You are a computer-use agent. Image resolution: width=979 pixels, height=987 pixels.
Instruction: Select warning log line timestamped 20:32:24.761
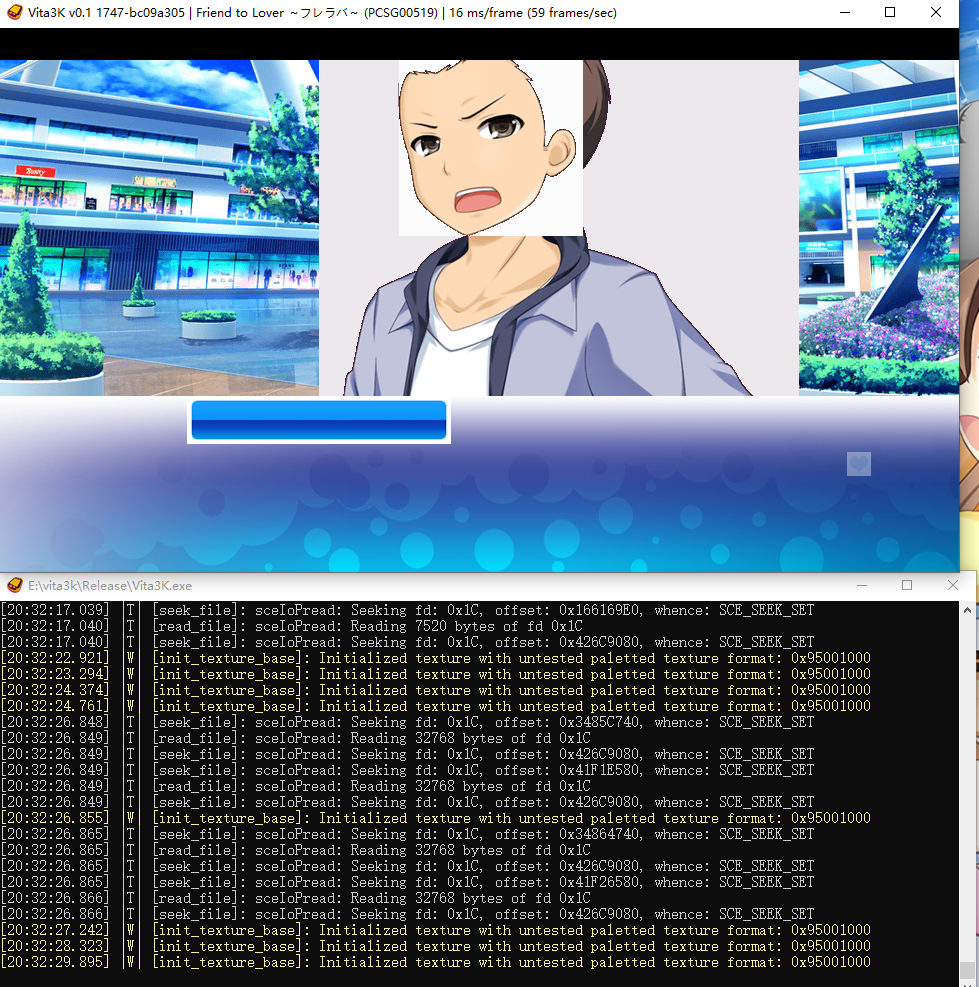pyautogui.click(x=436, y=706)
